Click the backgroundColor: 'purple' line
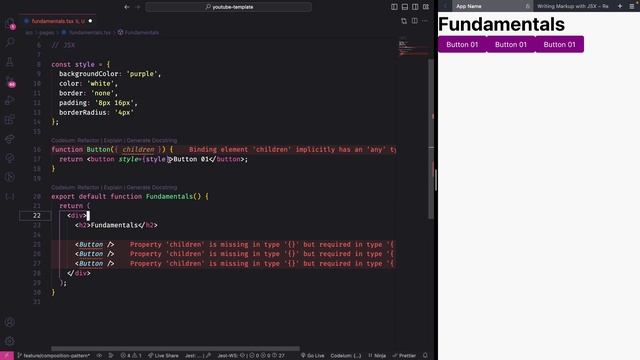The image size is (640, 360). 110,74
